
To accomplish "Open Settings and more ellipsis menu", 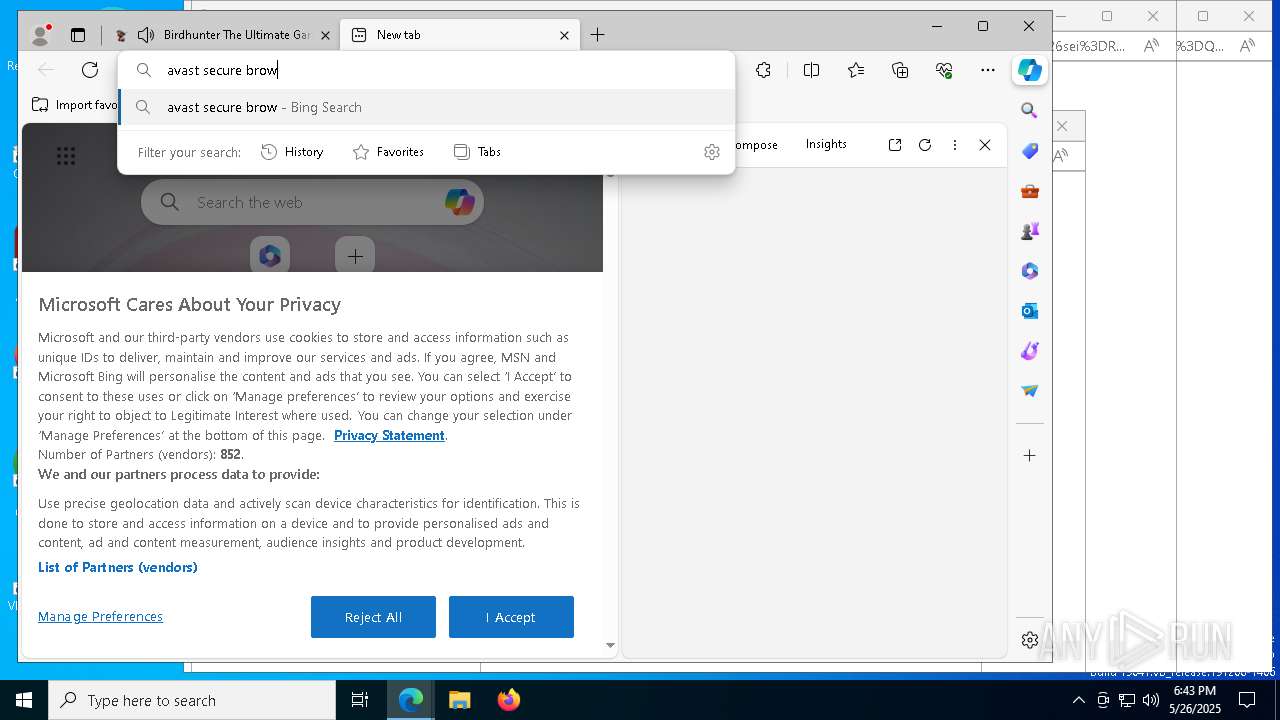I will 988,70.
